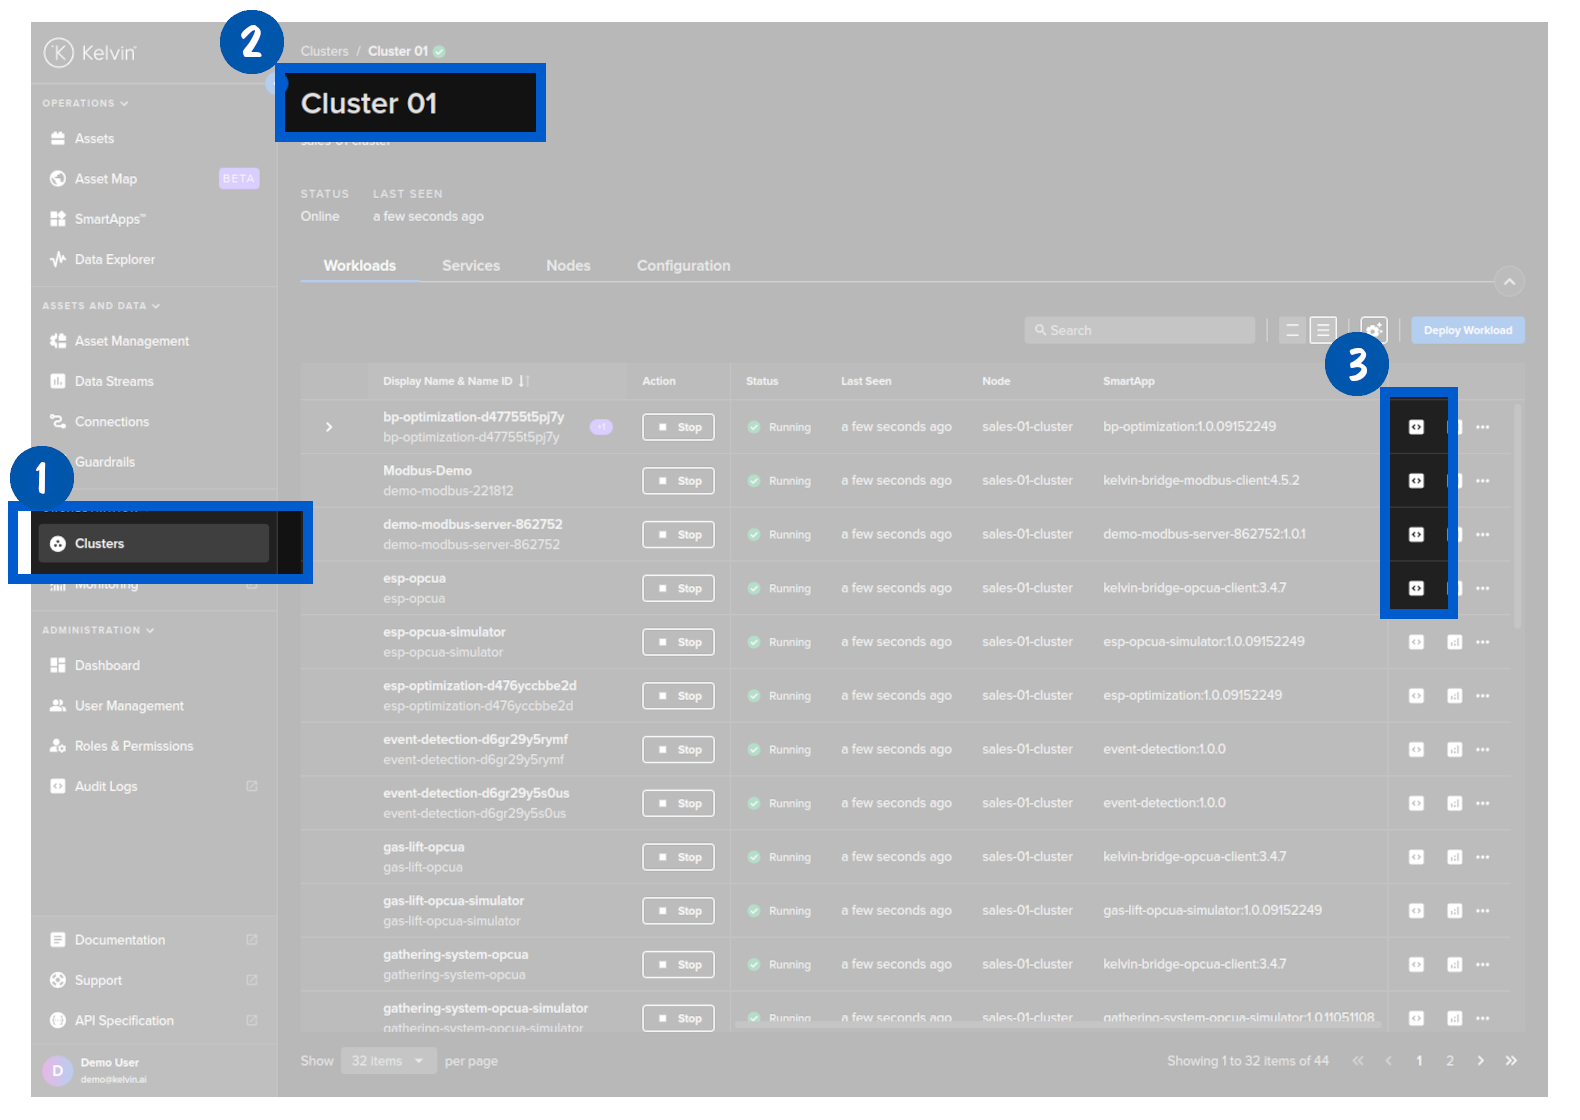This screenshot has height=1120, width=1580.
Task: Switch to the Services tab
Action: (471, 266)
